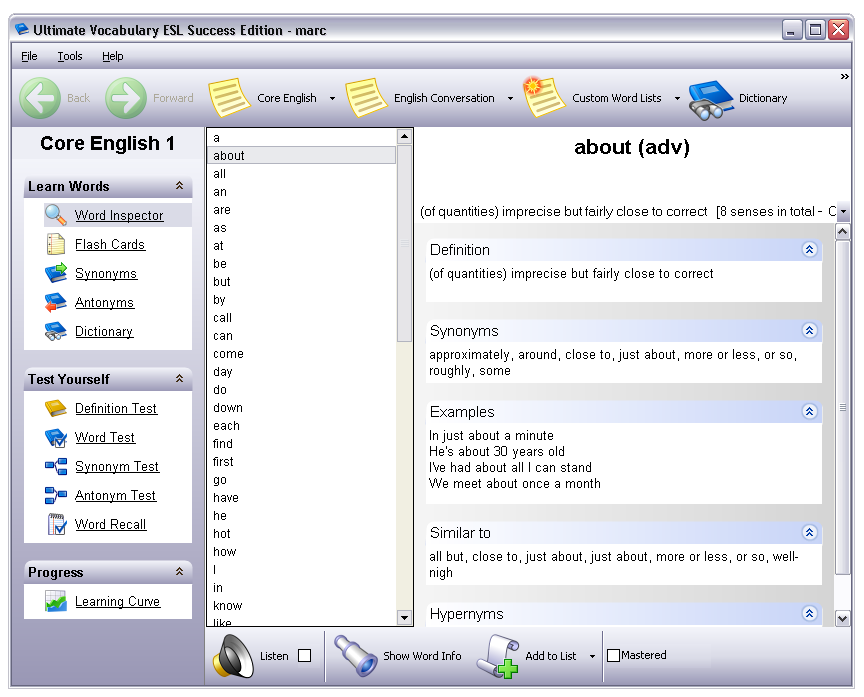The image size is (864, 697).
Task: Collapse the Examples section
Action: click(x=809, y=412)
